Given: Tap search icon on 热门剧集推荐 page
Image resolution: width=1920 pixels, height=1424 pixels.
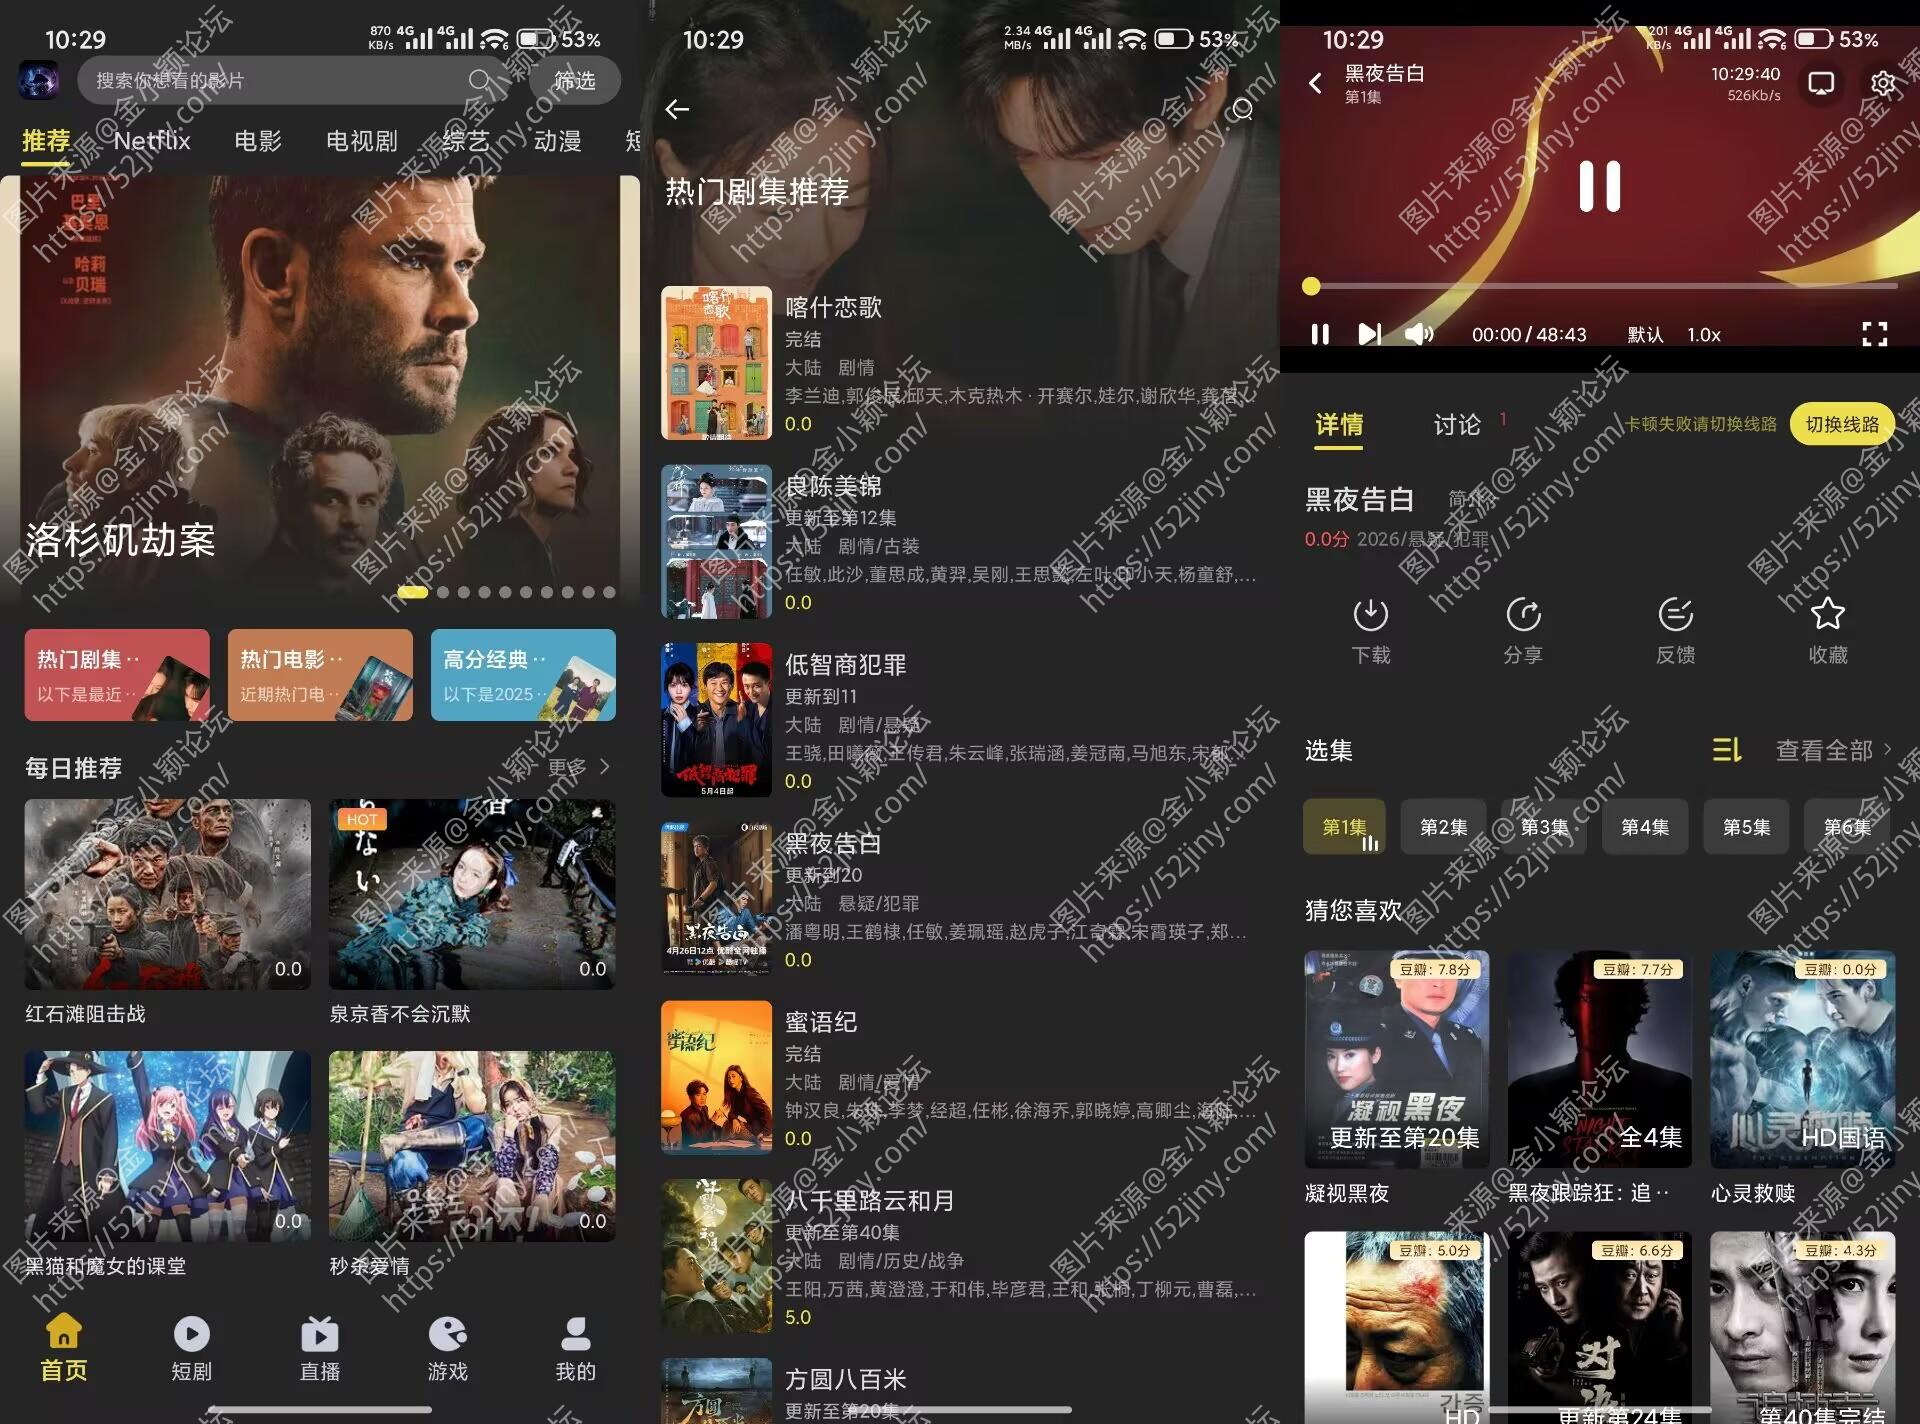Looking at the screenshot, I should [1242, 109].
